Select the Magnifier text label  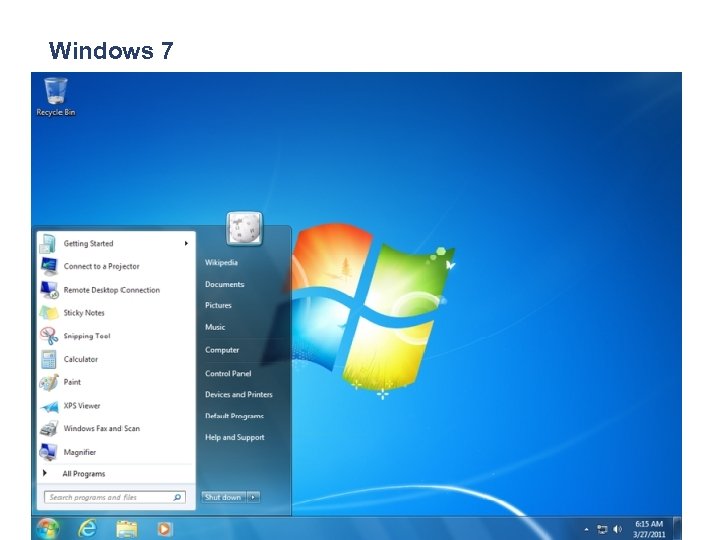[x=79, y=452]
